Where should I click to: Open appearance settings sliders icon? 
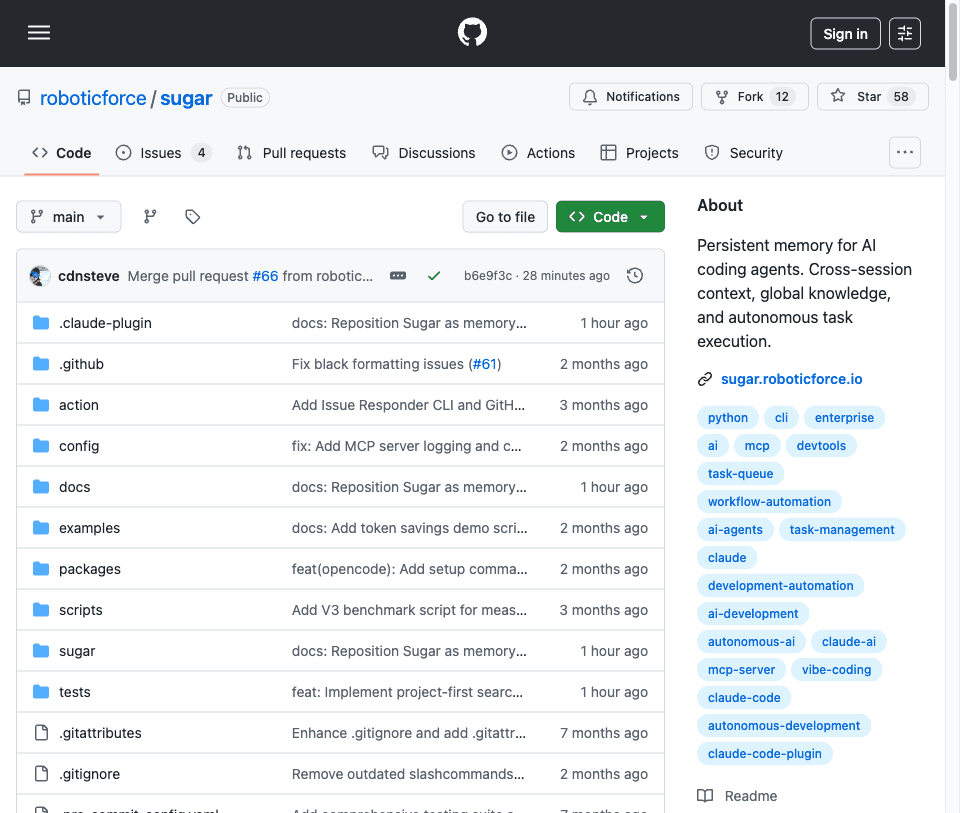coord(905,34)
